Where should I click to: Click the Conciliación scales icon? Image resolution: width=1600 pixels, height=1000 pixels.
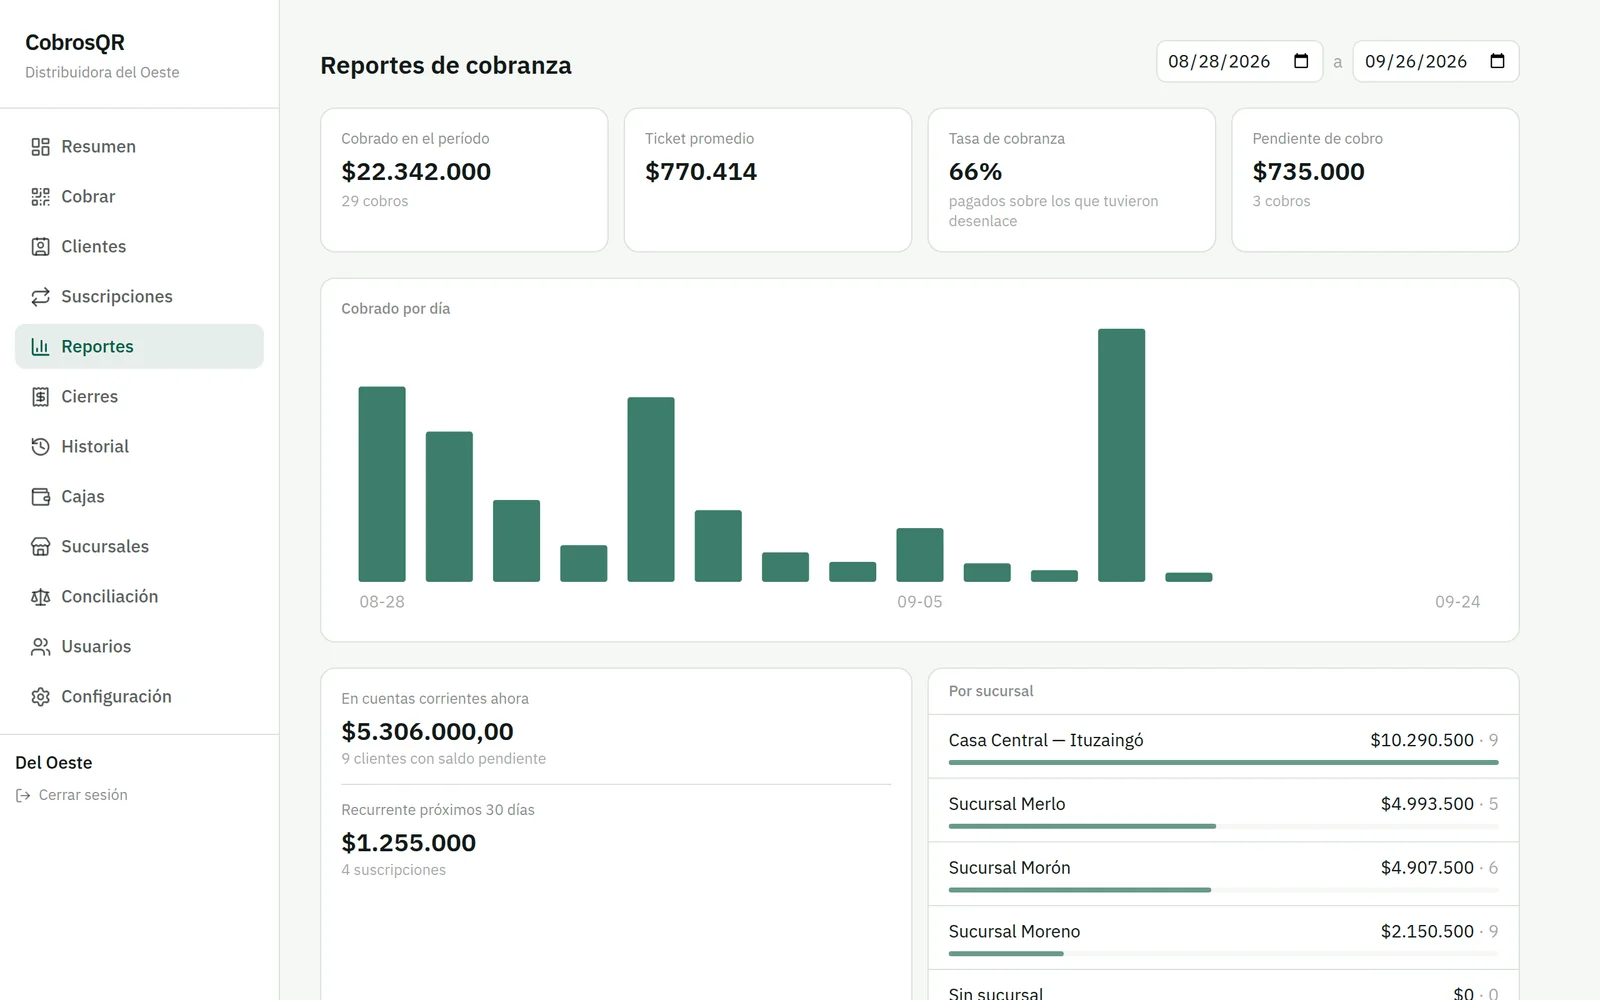coord(40,597)
